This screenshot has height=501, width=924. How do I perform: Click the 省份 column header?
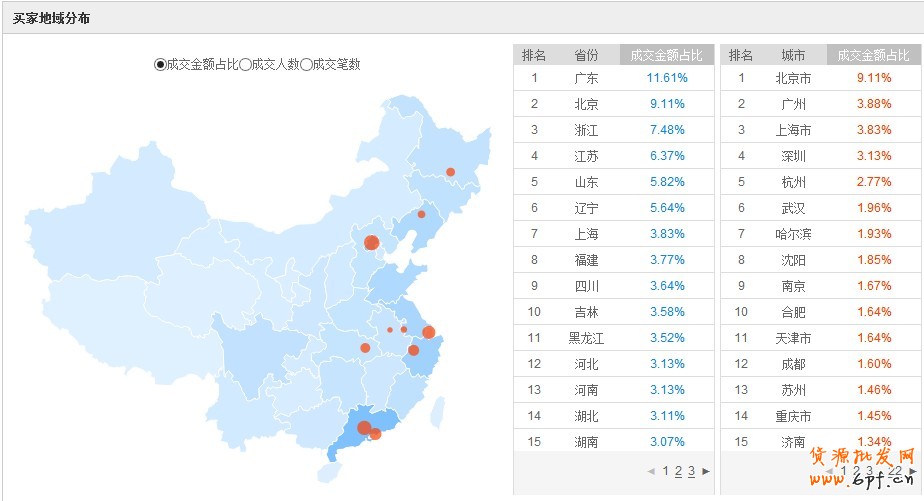pyautogui.click(x=586, y=55)
